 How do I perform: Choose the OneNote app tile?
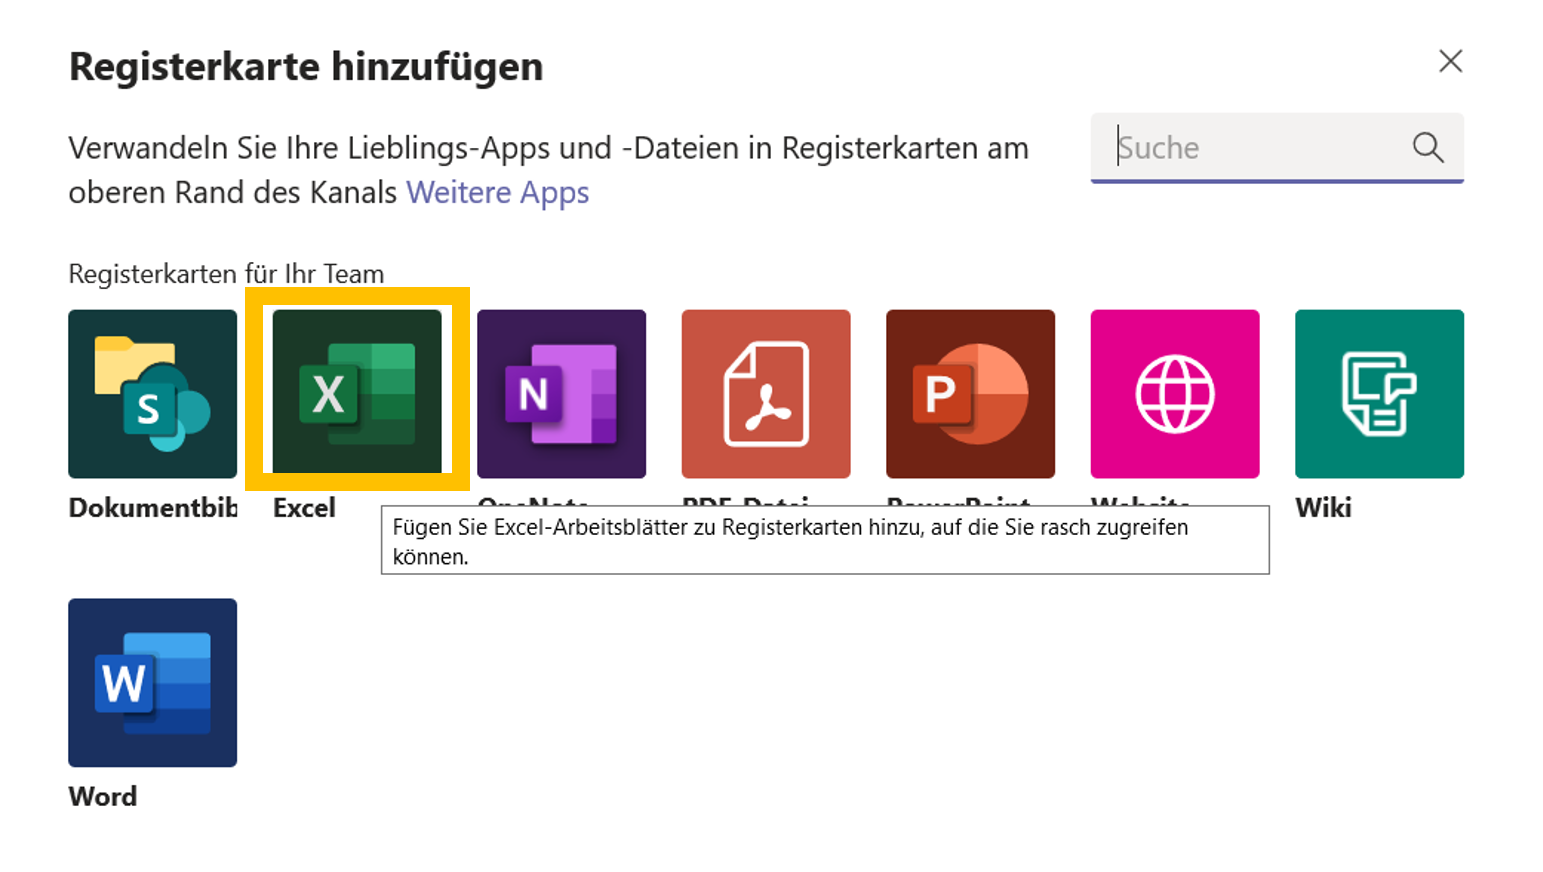click(x=561, y=394)
